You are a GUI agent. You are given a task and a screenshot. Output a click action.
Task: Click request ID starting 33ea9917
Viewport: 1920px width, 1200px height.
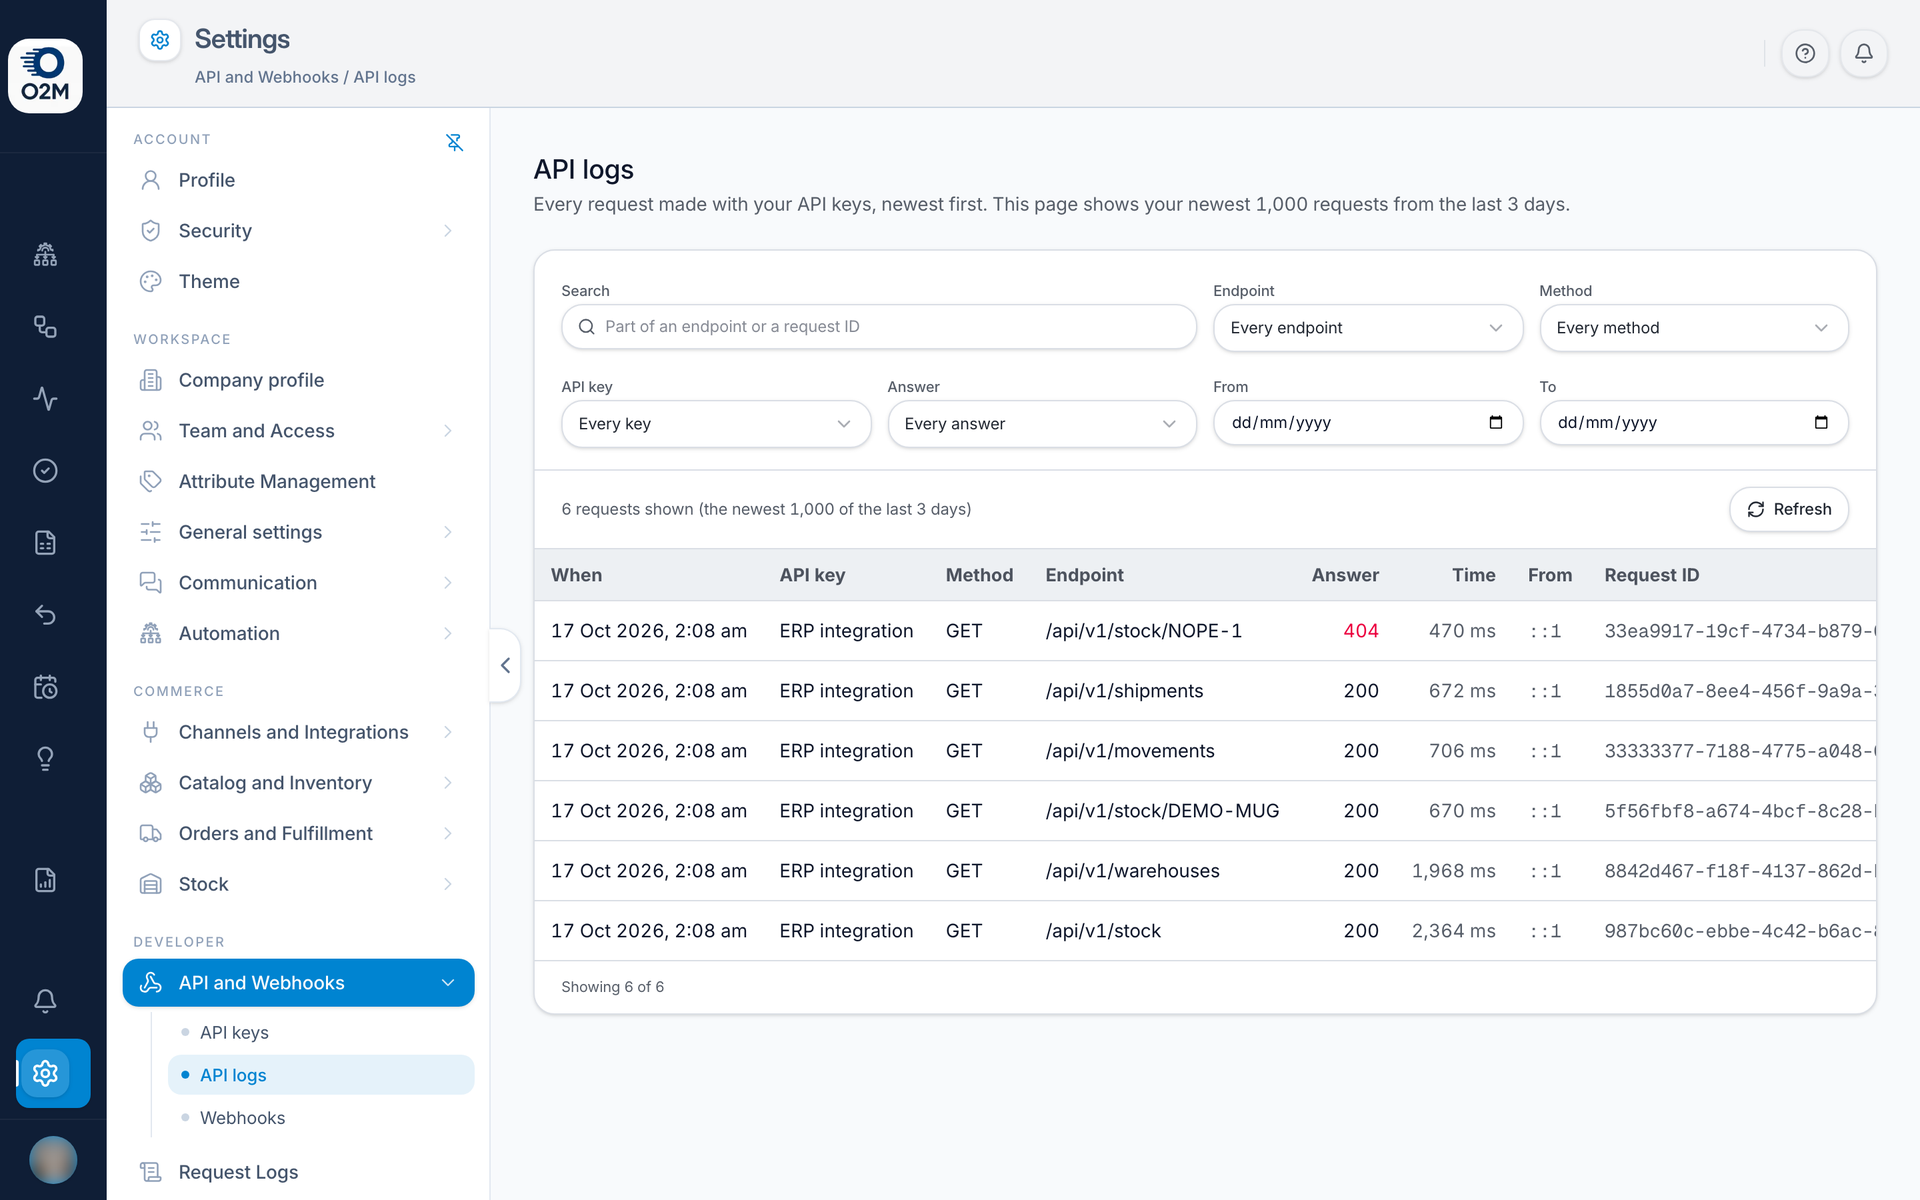[x=1740, y=631]
